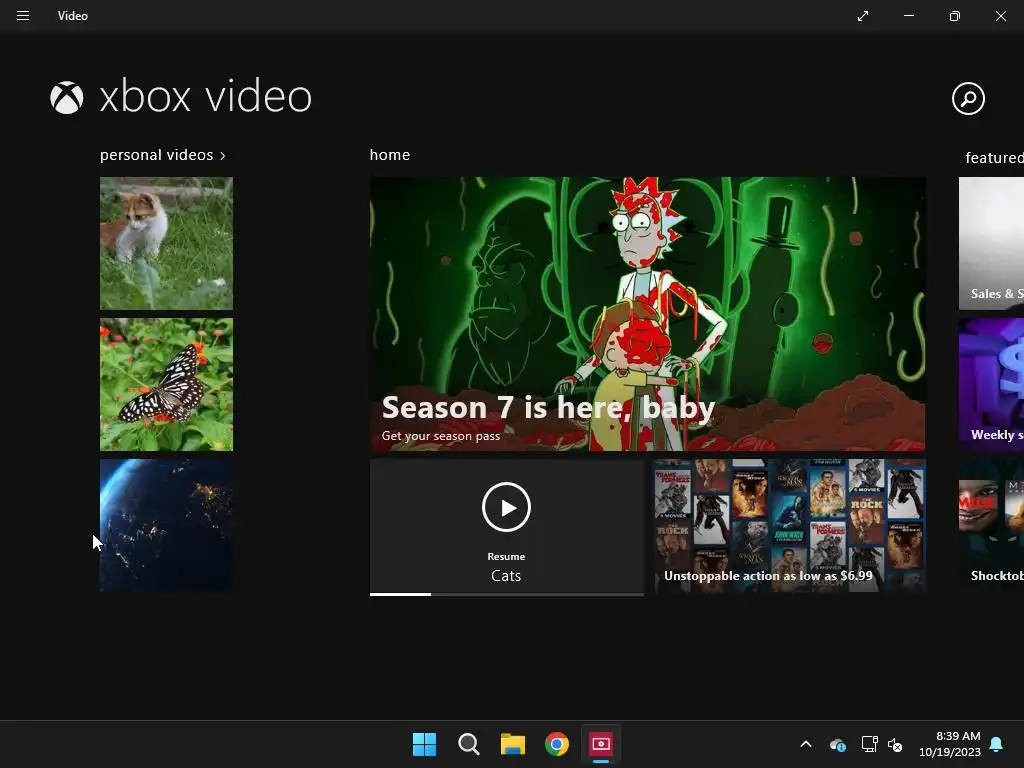The image size is (1024, 768).
Task: Open the notification bell icon
Action: (x=997, y=744)
